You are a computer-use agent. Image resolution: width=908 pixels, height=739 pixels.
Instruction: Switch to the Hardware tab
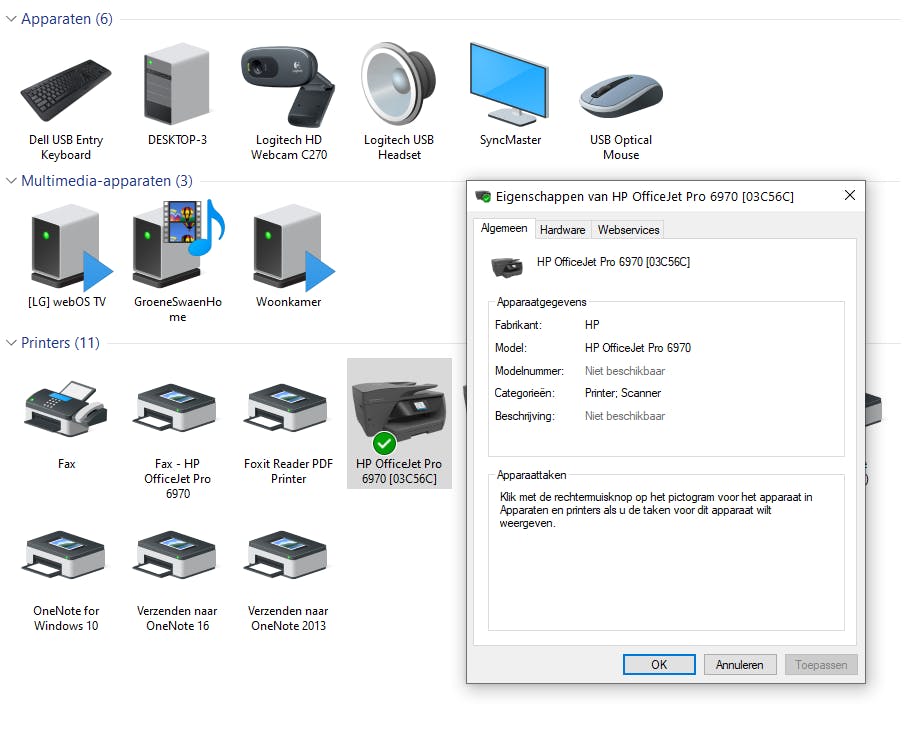point(562,230)
